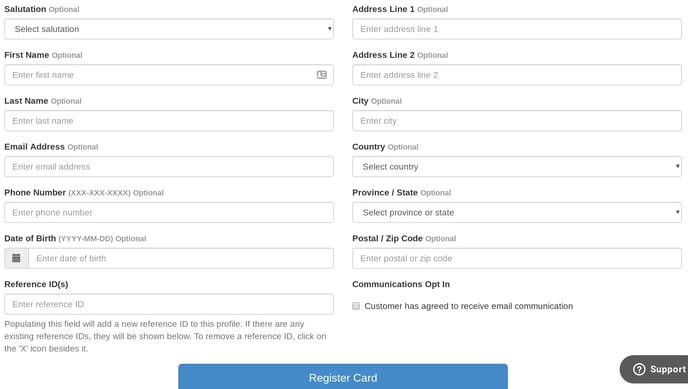Click into the Enter last name field

169,121
